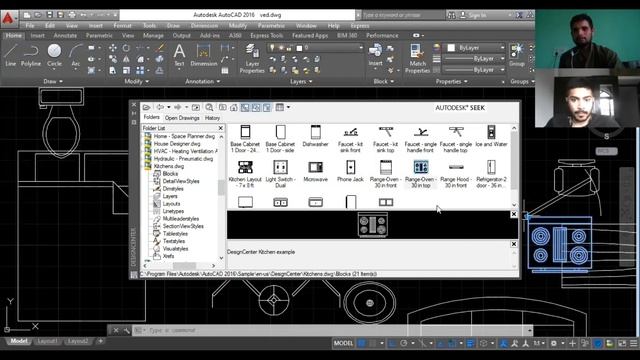640x360 pixels.
Task: Select Kitchens.dwg in folder list
Action: (x=169, y=167)
